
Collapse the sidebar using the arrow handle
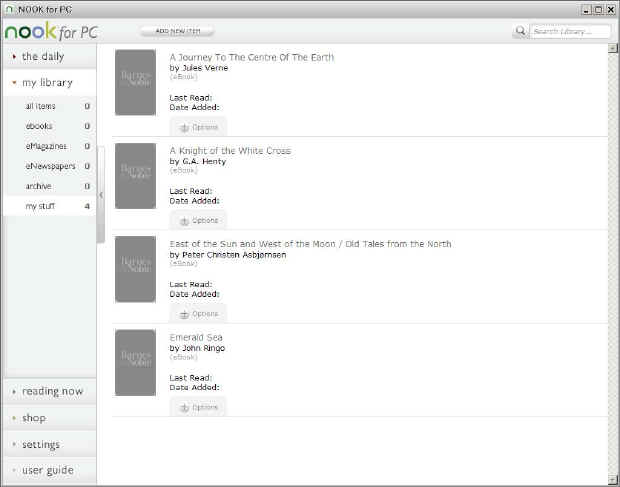coord(101,195)
